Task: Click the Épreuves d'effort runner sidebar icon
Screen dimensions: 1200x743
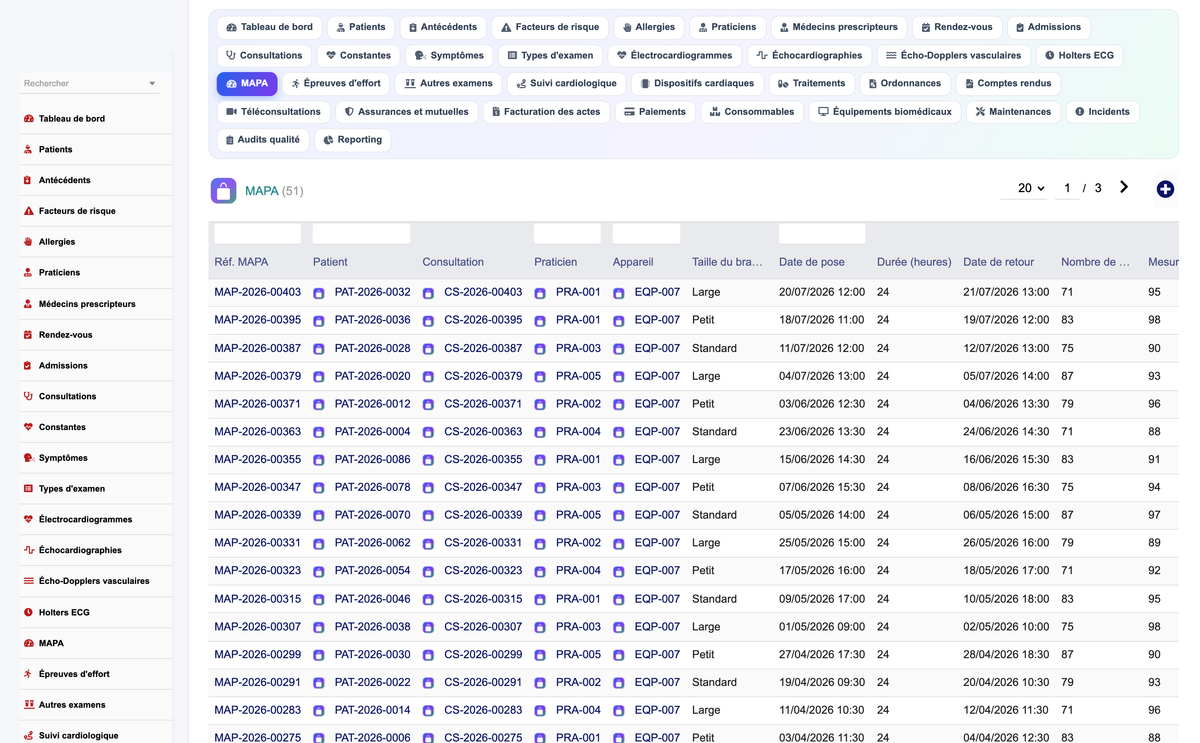Action: pyautogui.click(x=28, y=674)
